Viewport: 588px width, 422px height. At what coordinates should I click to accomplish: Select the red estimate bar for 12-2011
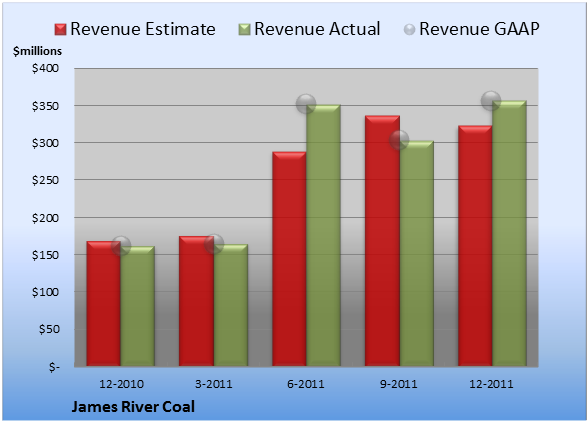[475, 246]
